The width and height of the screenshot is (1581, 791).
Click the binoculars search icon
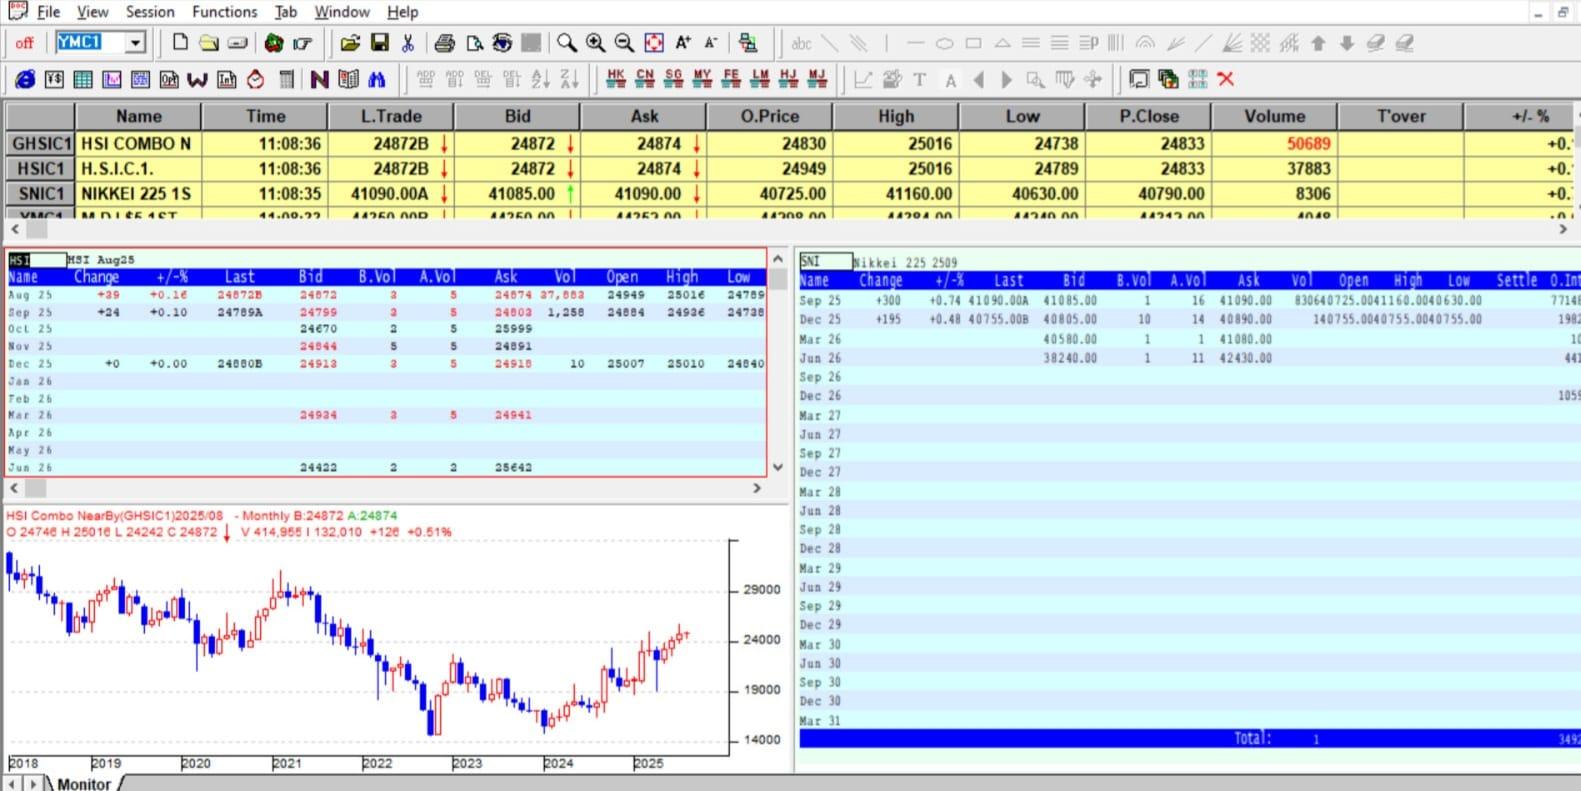(377, 80)
